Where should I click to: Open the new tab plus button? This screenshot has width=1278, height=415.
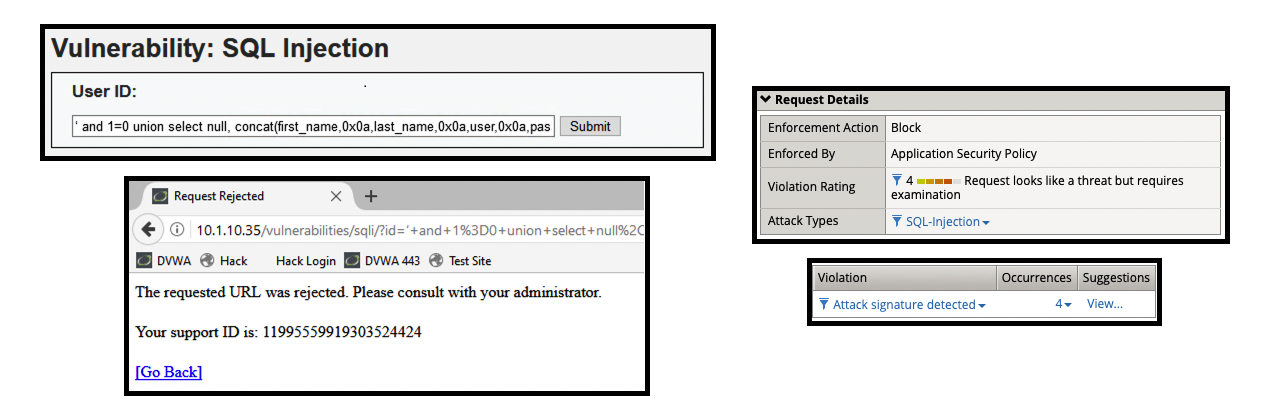tap(371, 196)
